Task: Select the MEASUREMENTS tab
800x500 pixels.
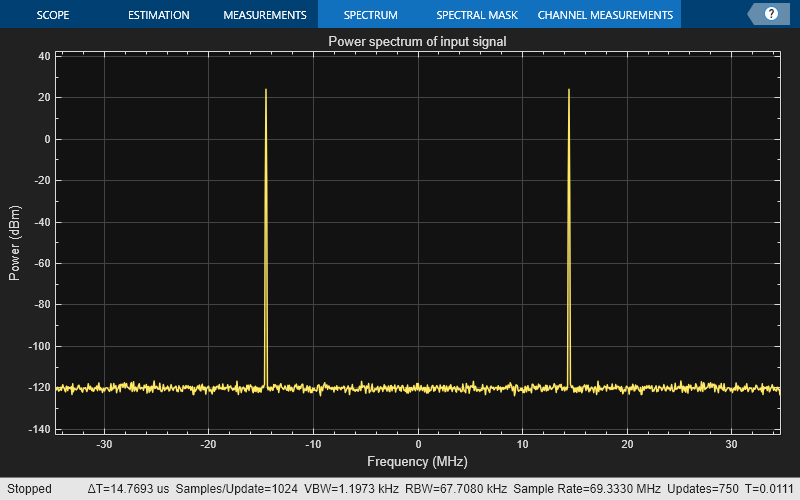Action: [x=264, y=15]
